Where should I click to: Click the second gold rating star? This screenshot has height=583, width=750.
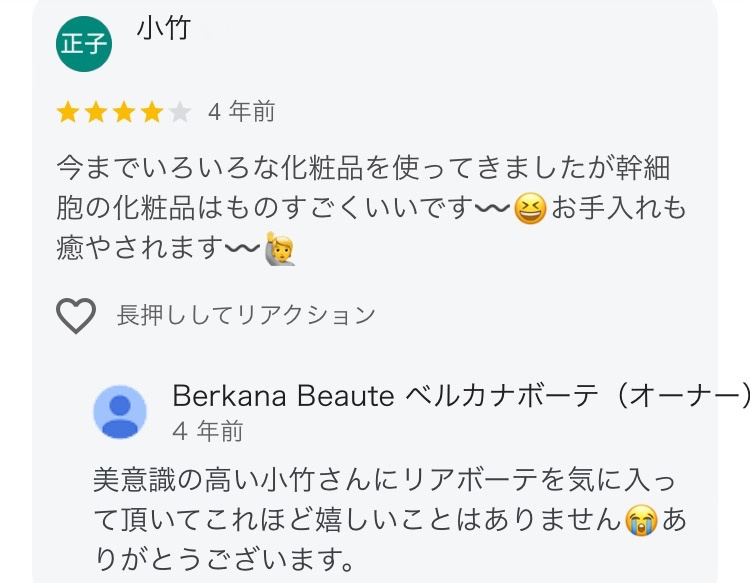(96, 112)
